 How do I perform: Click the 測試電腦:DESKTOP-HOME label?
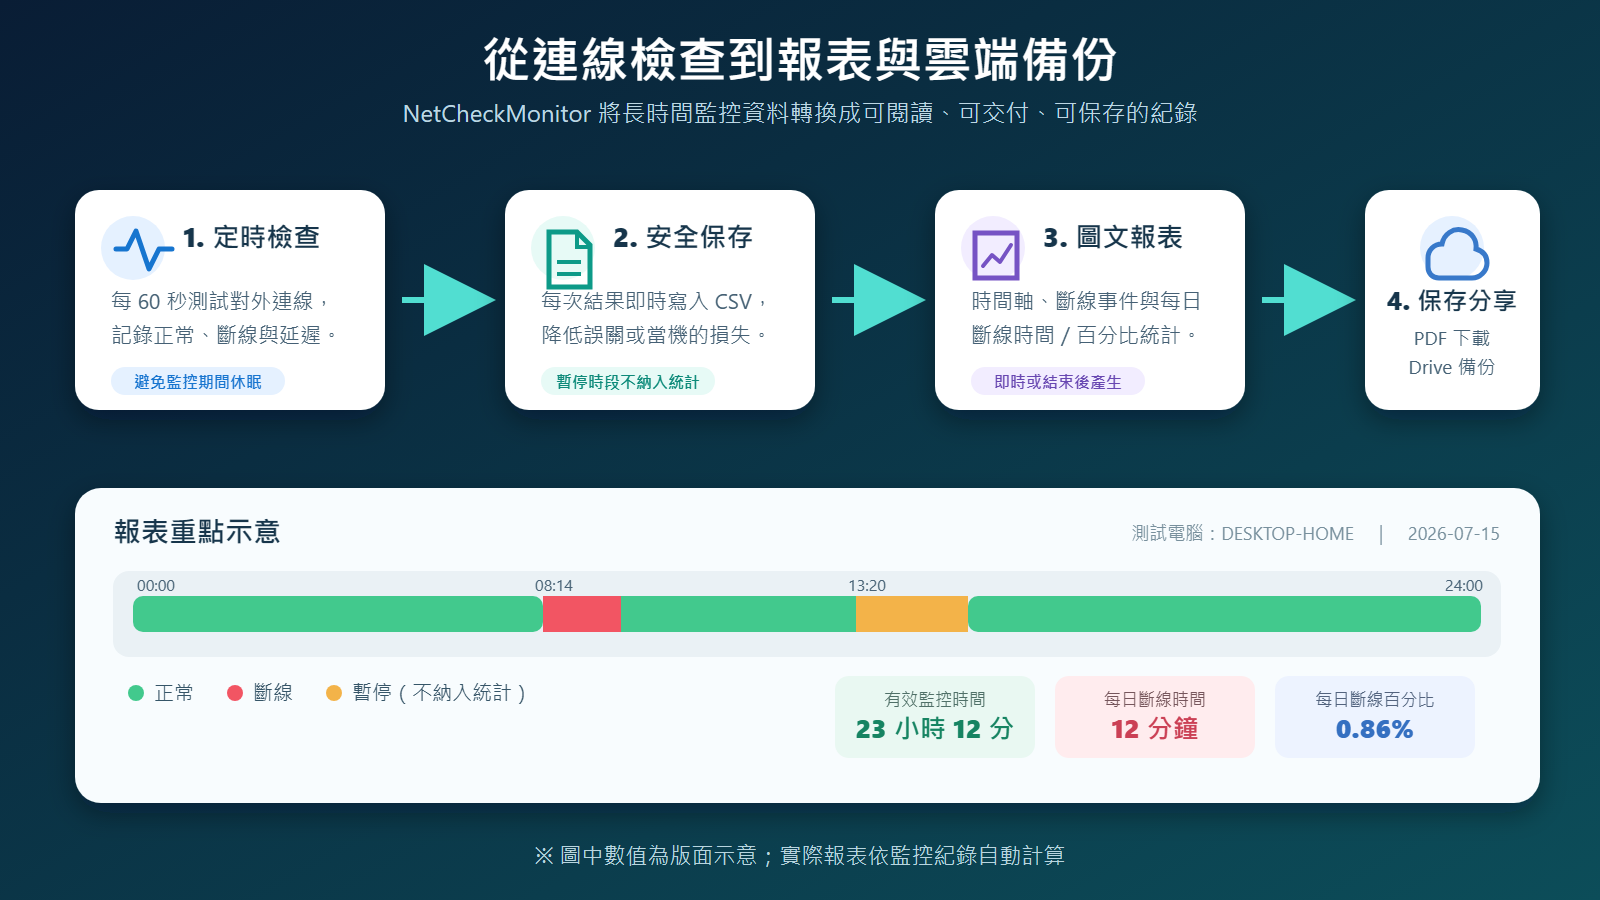(1243, 534)
